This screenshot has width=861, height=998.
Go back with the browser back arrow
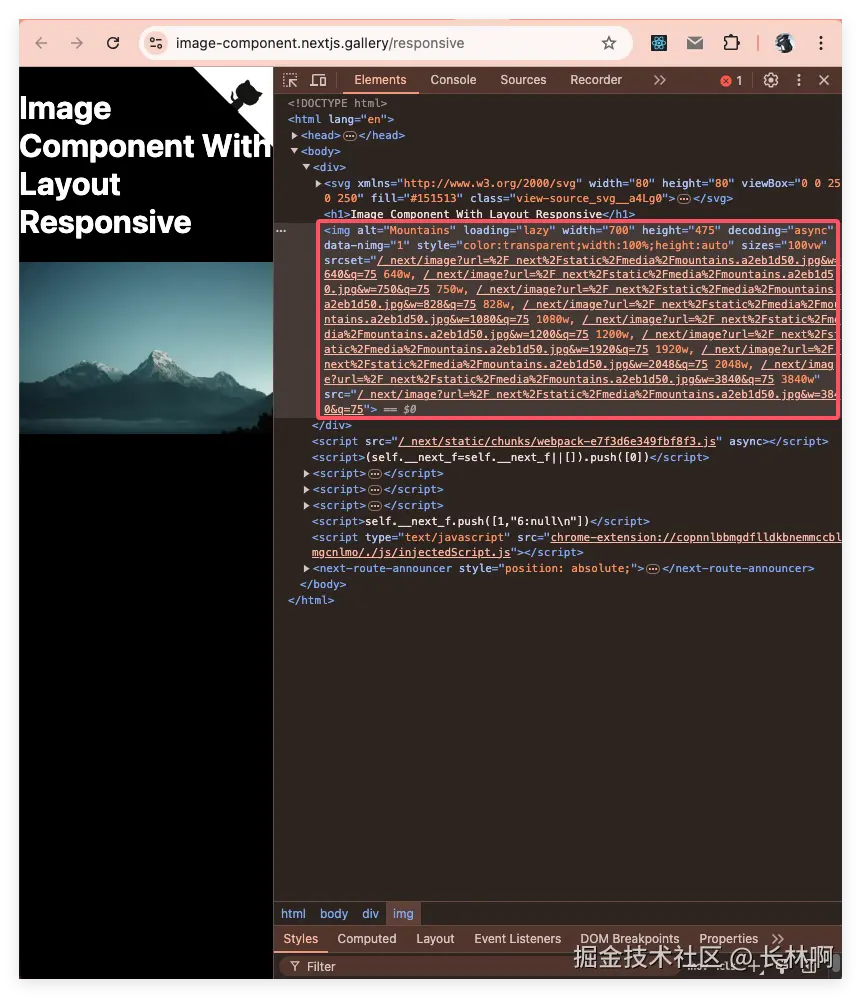click(x=41, y=43)
